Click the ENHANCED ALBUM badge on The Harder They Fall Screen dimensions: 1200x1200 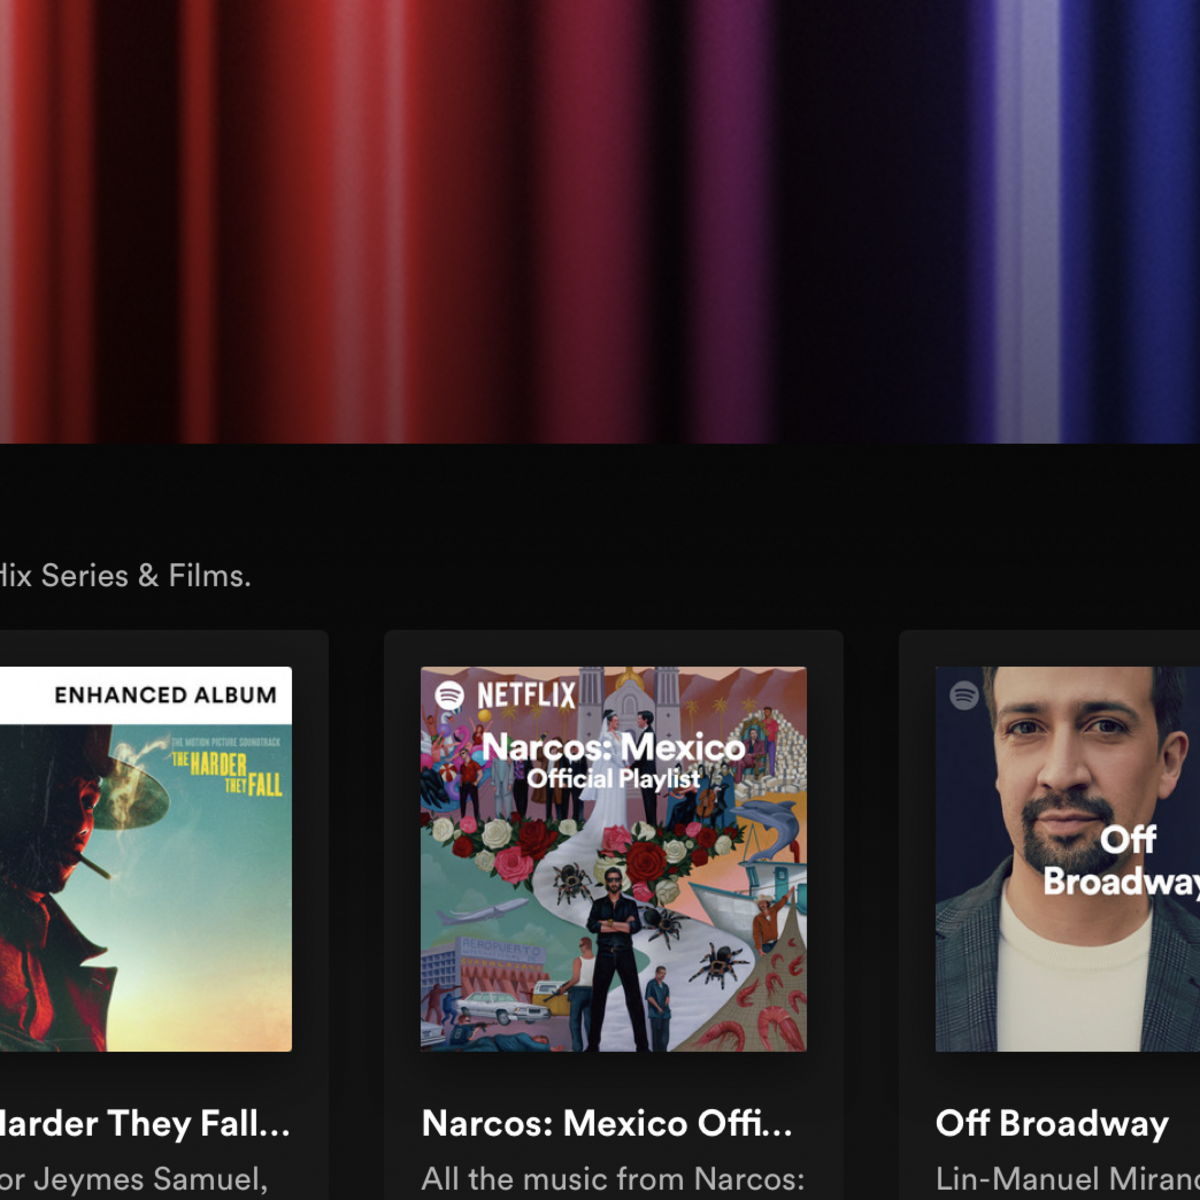[x=165, y=694]
